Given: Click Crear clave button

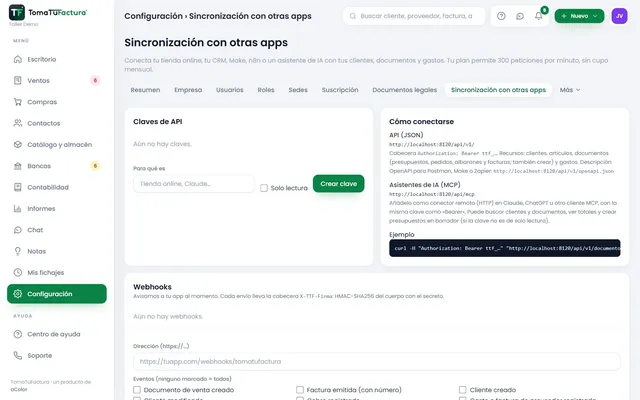Looking at the screenshot, I should (x=338, y=184).
